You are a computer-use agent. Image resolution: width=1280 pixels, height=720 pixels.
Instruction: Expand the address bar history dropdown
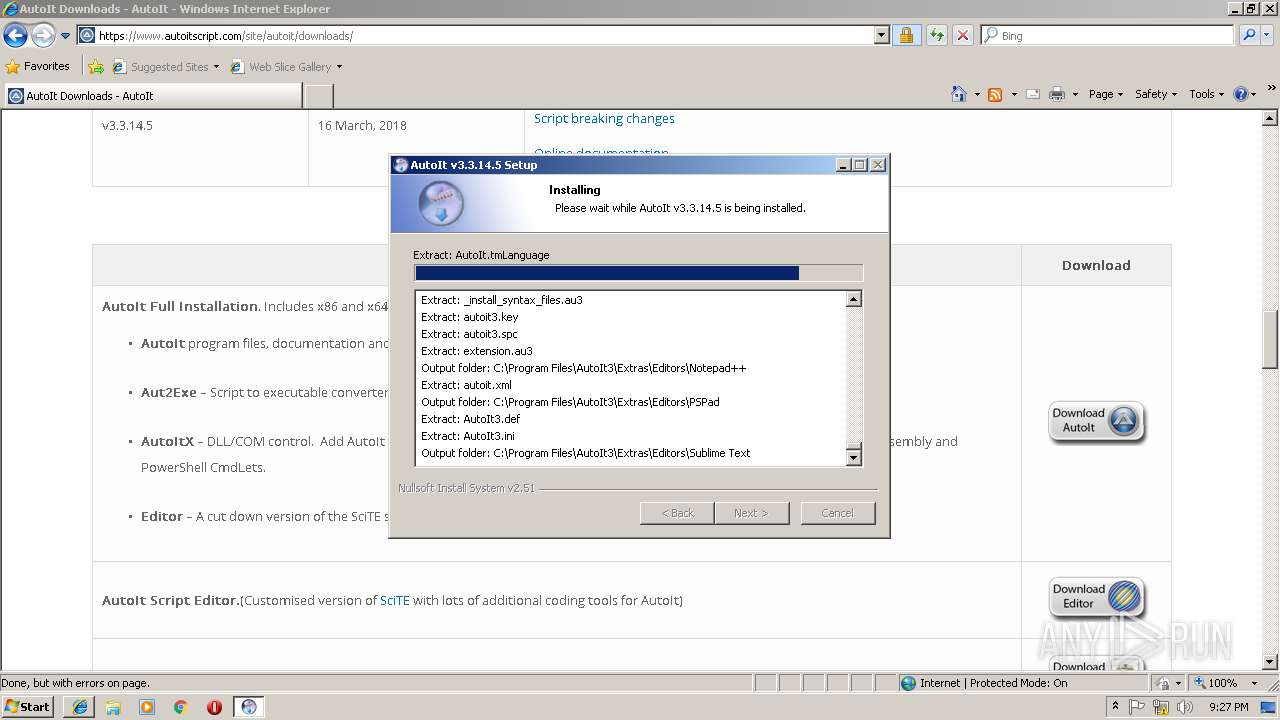881,36
